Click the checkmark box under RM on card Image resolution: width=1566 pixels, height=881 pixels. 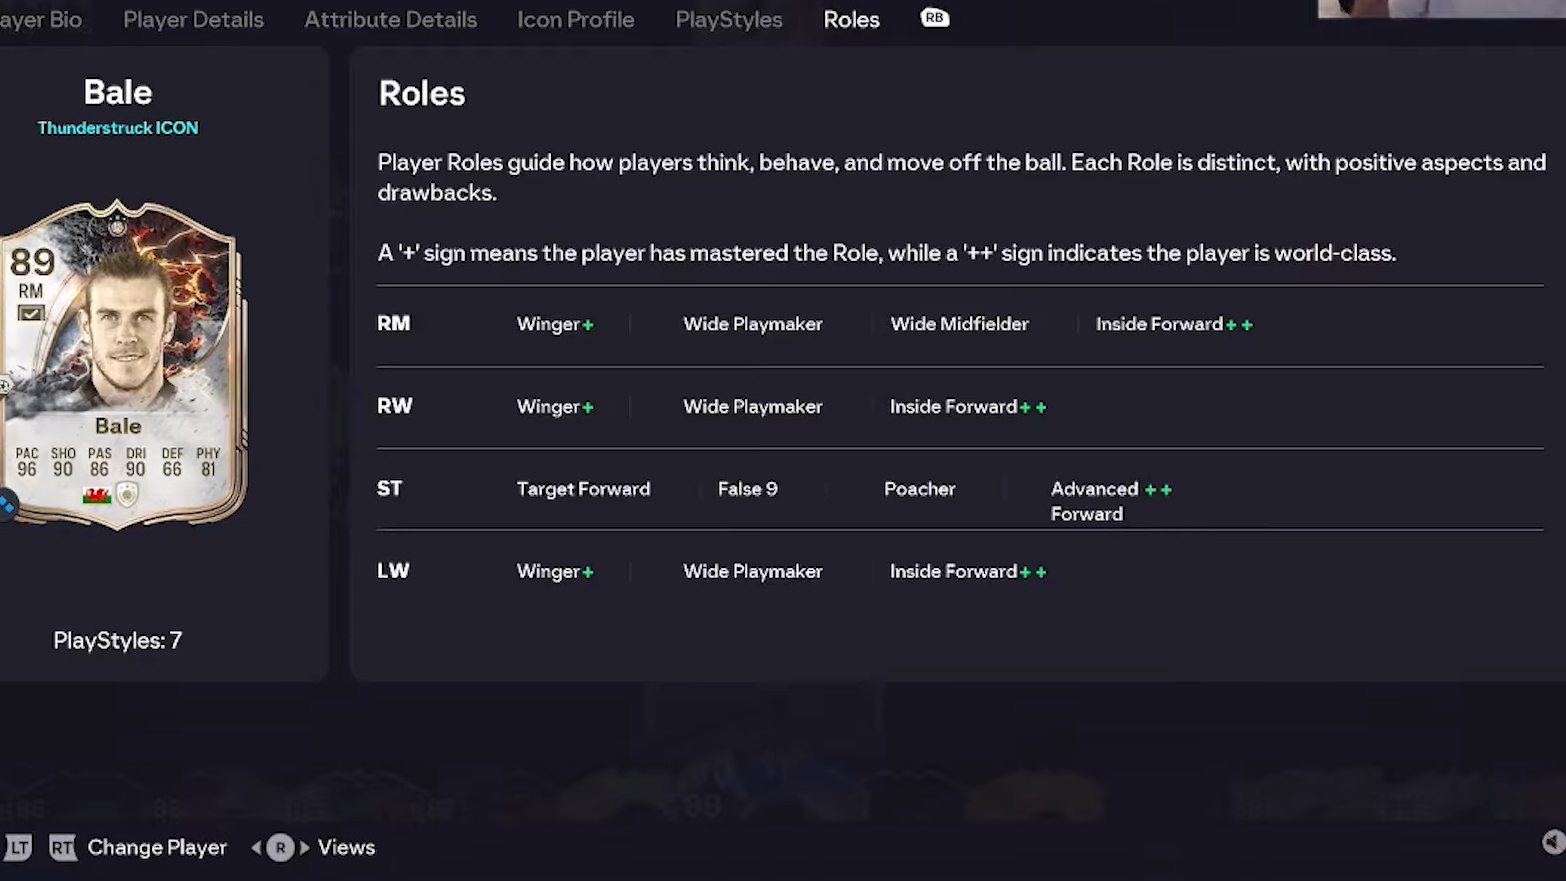(x=31, y=314)
